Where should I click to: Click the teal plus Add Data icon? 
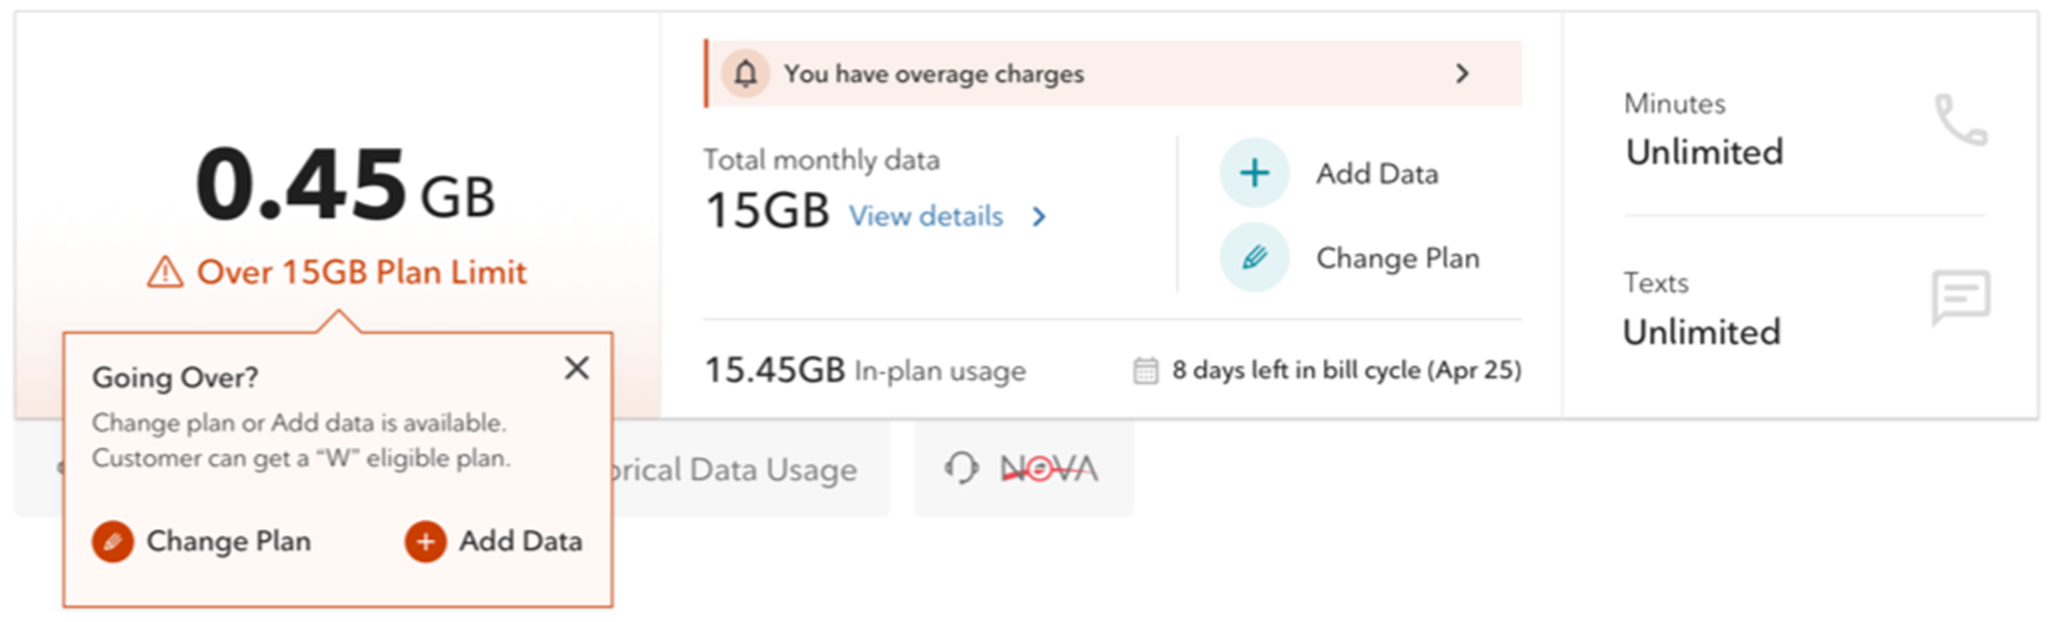point(1254,173)
